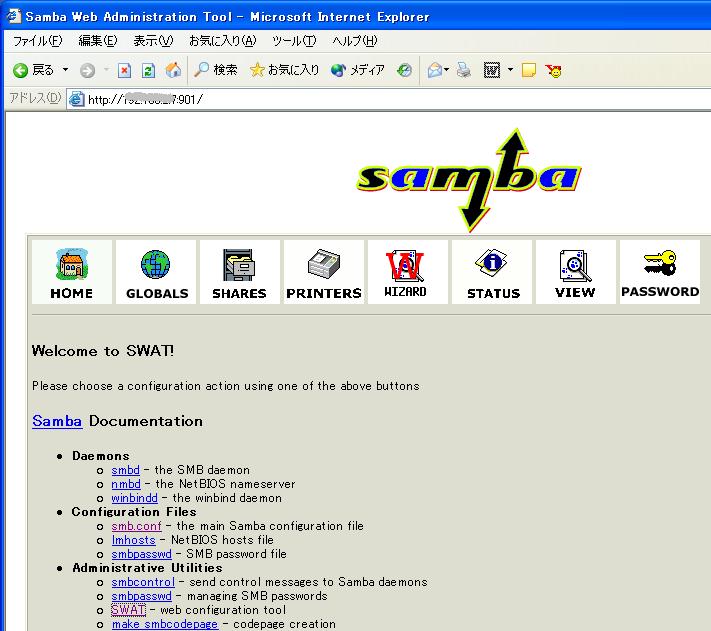Screen dimensions: 711x631
Task: Follow the smb.conf documentation link
Action: pos(137,526)
